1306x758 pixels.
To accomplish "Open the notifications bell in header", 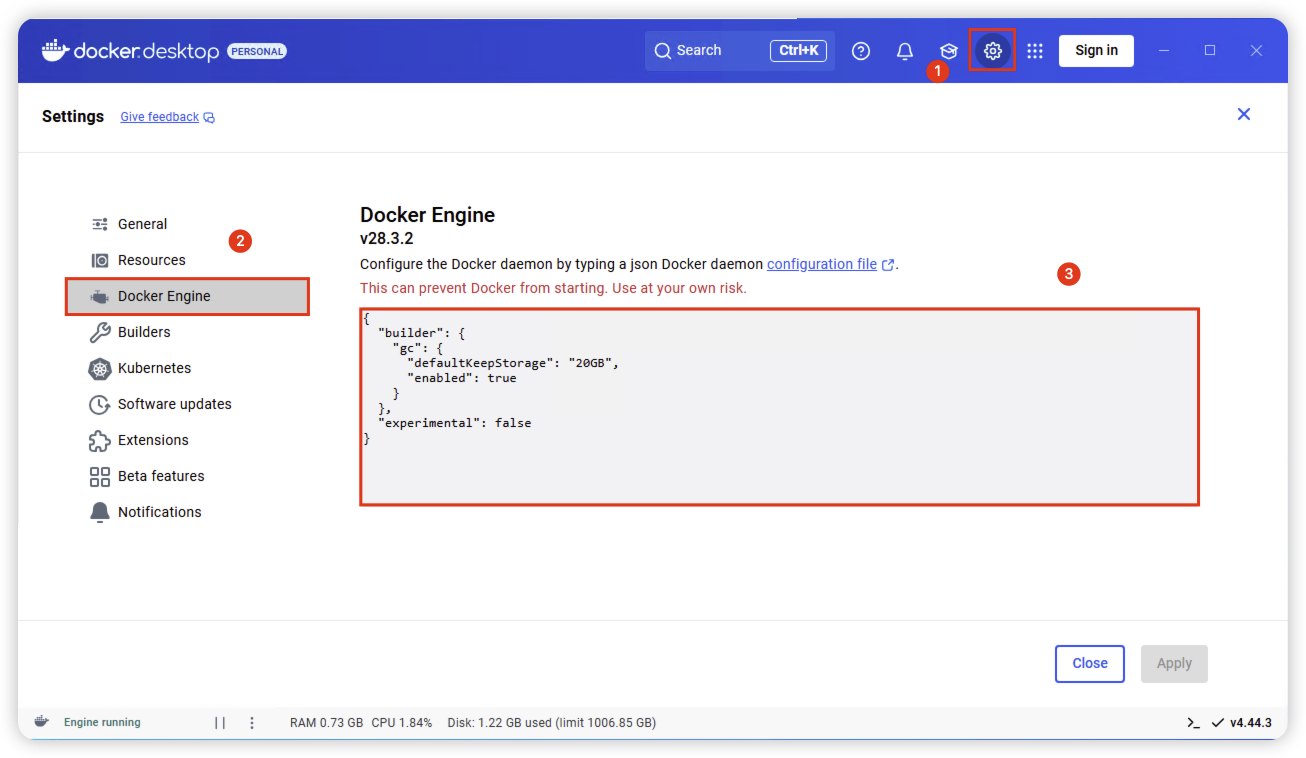I will (905, 51).
